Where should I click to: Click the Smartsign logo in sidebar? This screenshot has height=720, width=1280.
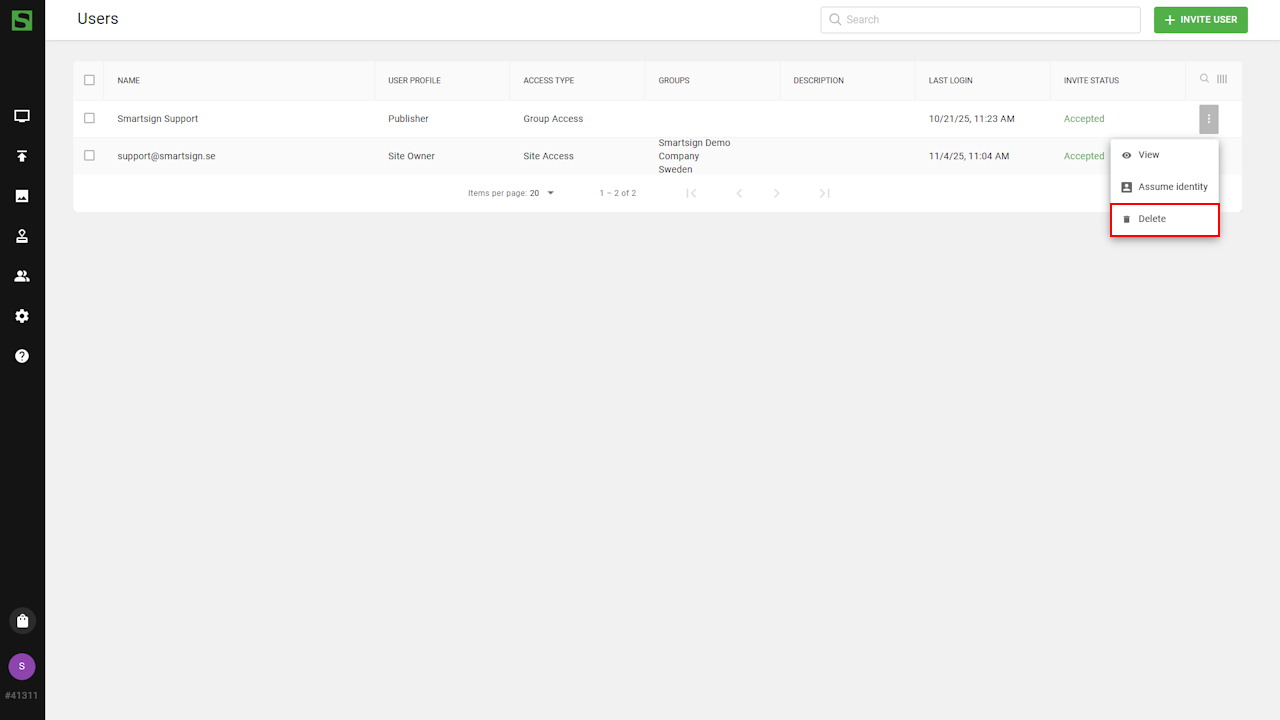22,20
